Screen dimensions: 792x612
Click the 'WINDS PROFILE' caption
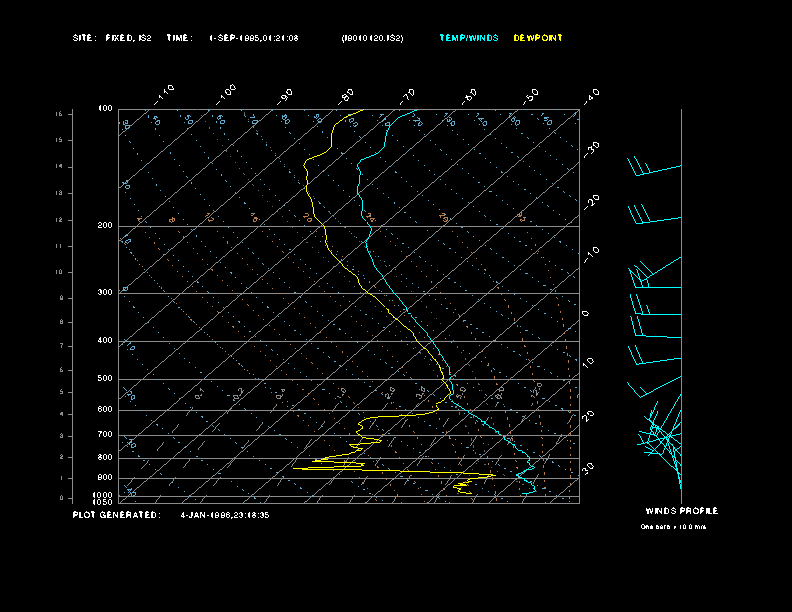tap(681, 511)
